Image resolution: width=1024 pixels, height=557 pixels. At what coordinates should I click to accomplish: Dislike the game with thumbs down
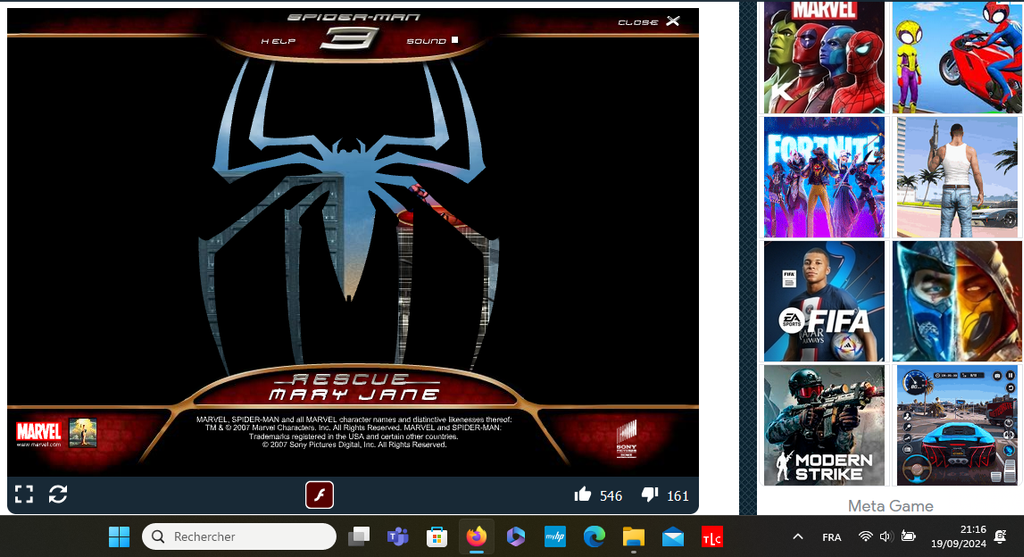click(x=650, y=495)
